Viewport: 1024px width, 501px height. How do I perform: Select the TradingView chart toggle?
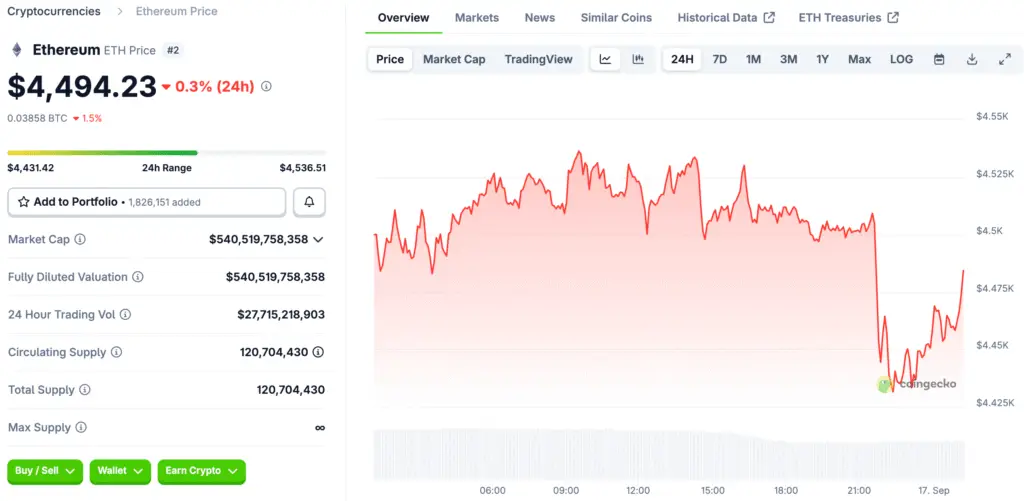[x=538, y=59]
